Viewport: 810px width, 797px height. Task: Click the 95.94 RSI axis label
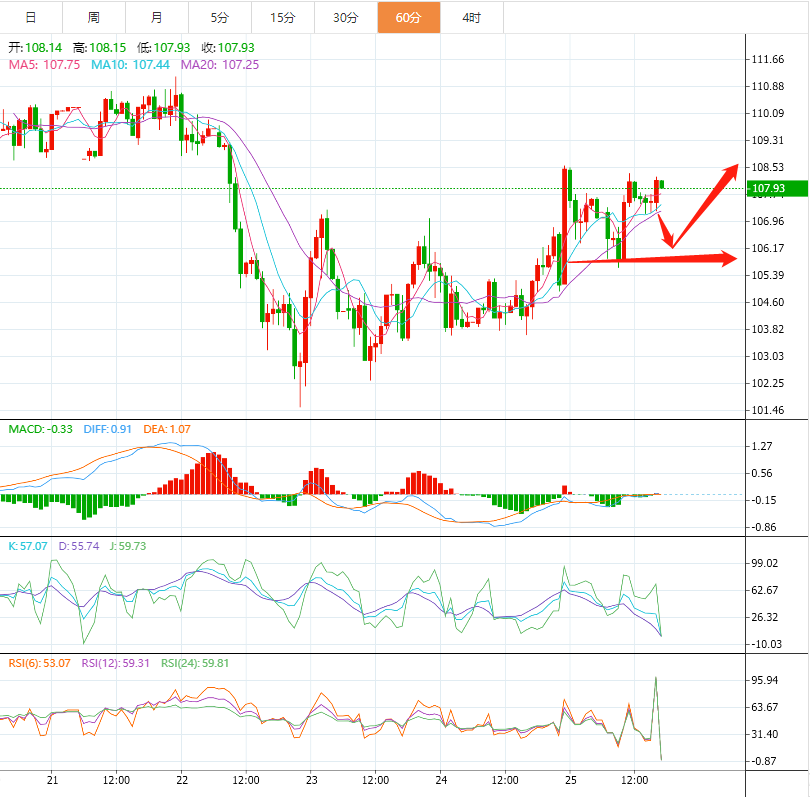click(765, 680)
